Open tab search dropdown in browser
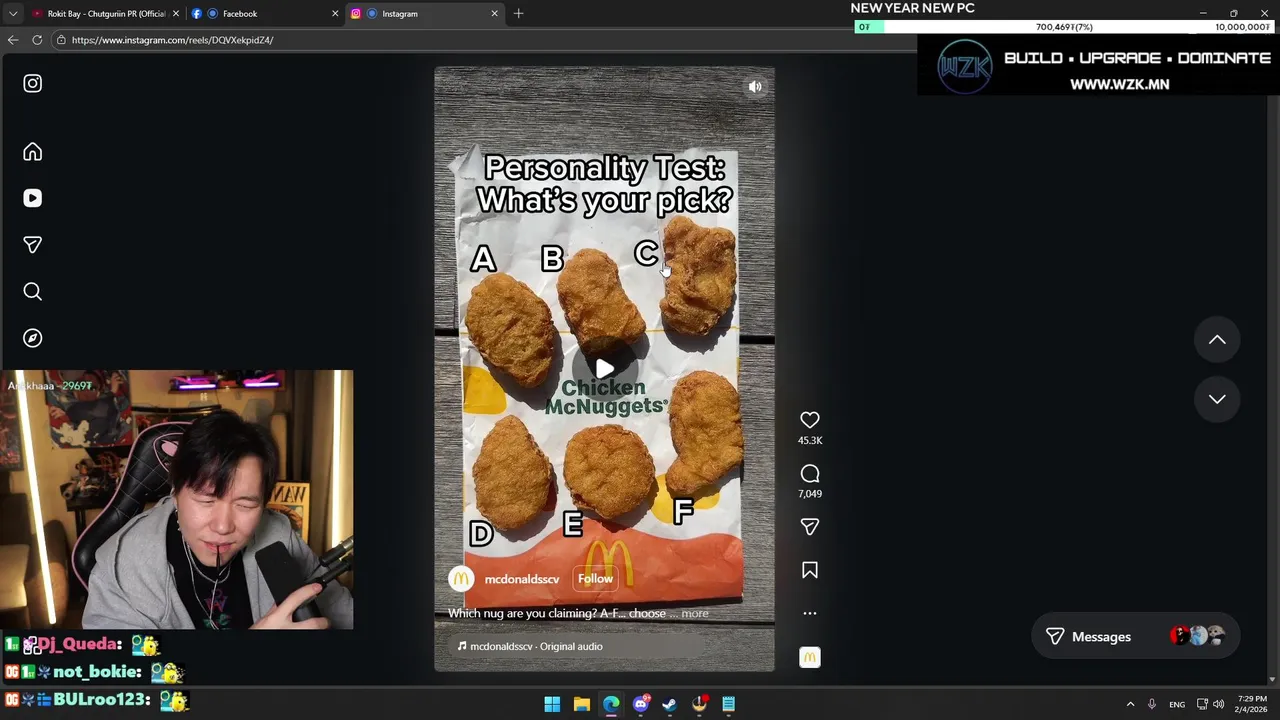 (12, 14)
